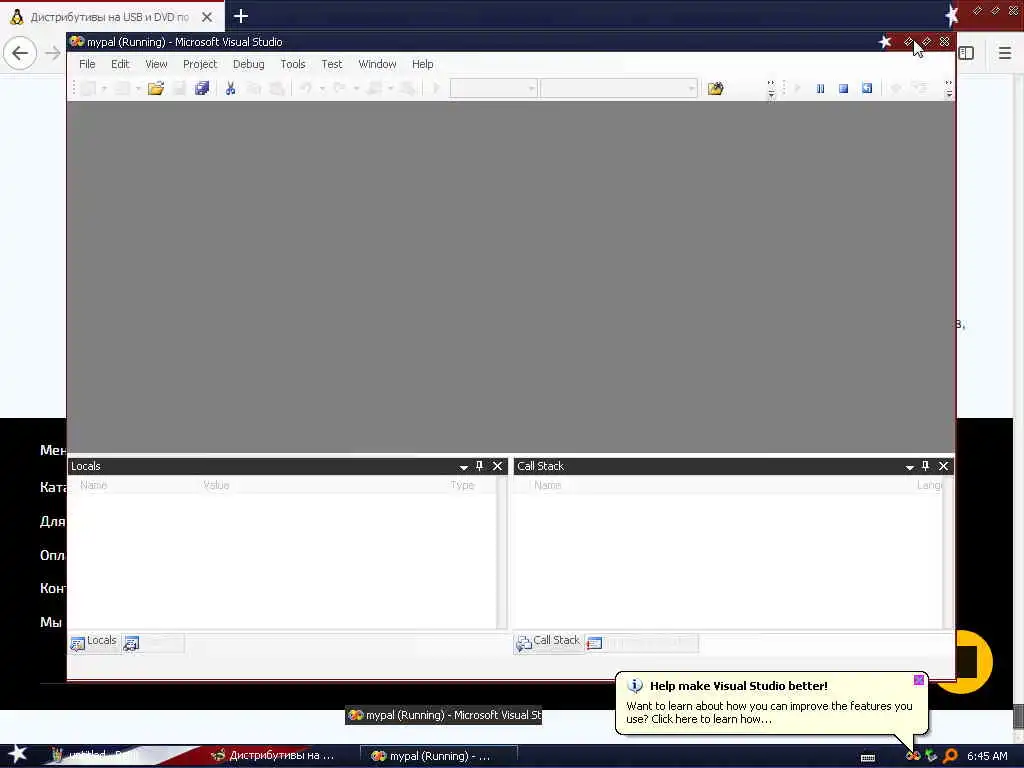Image resolution: width=1024 pixels, height=768 pixels.
Task: Close the Call Stack panel
Action: click(x=944, y=466)
